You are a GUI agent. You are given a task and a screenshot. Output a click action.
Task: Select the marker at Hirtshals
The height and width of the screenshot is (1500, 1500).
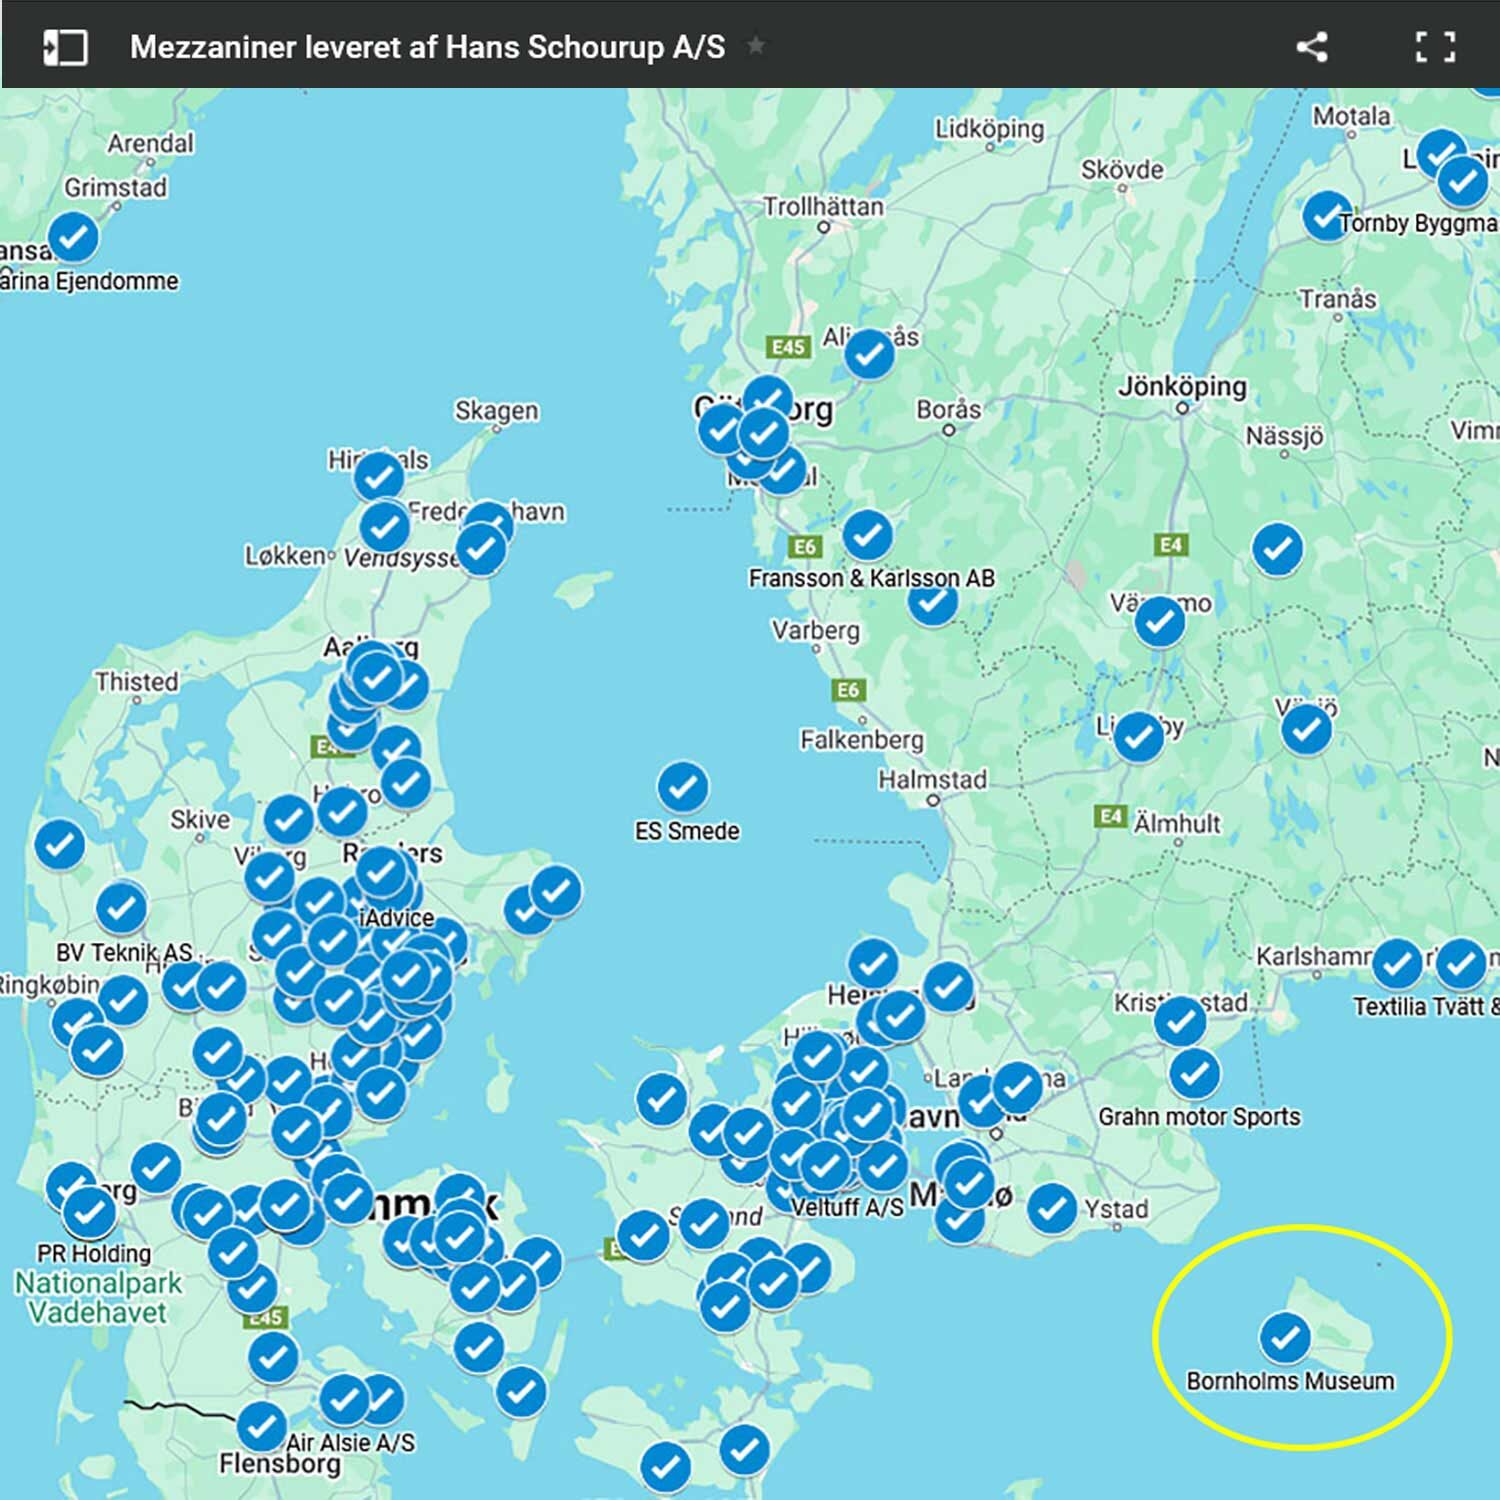coord(379,476)
